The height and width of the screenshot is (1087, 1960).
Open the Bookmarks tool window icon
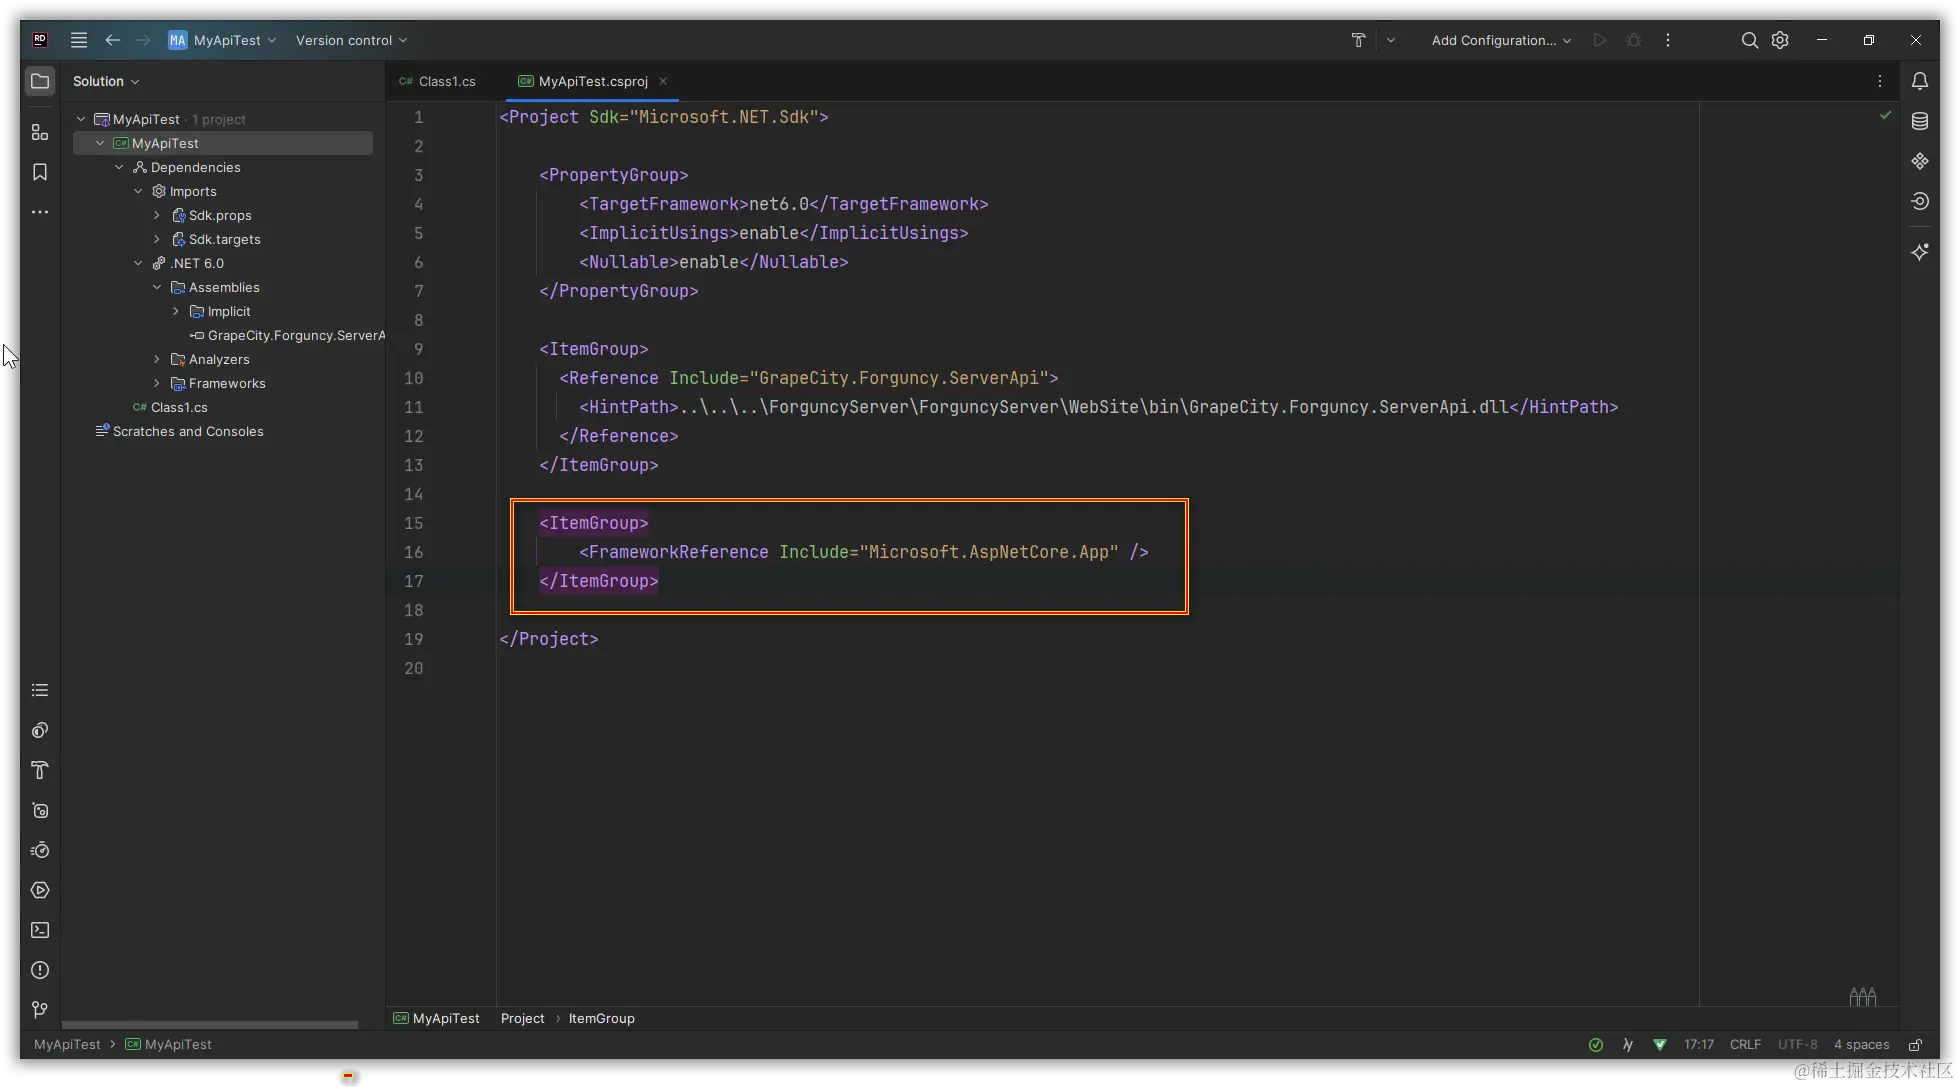tap(40, 172)
